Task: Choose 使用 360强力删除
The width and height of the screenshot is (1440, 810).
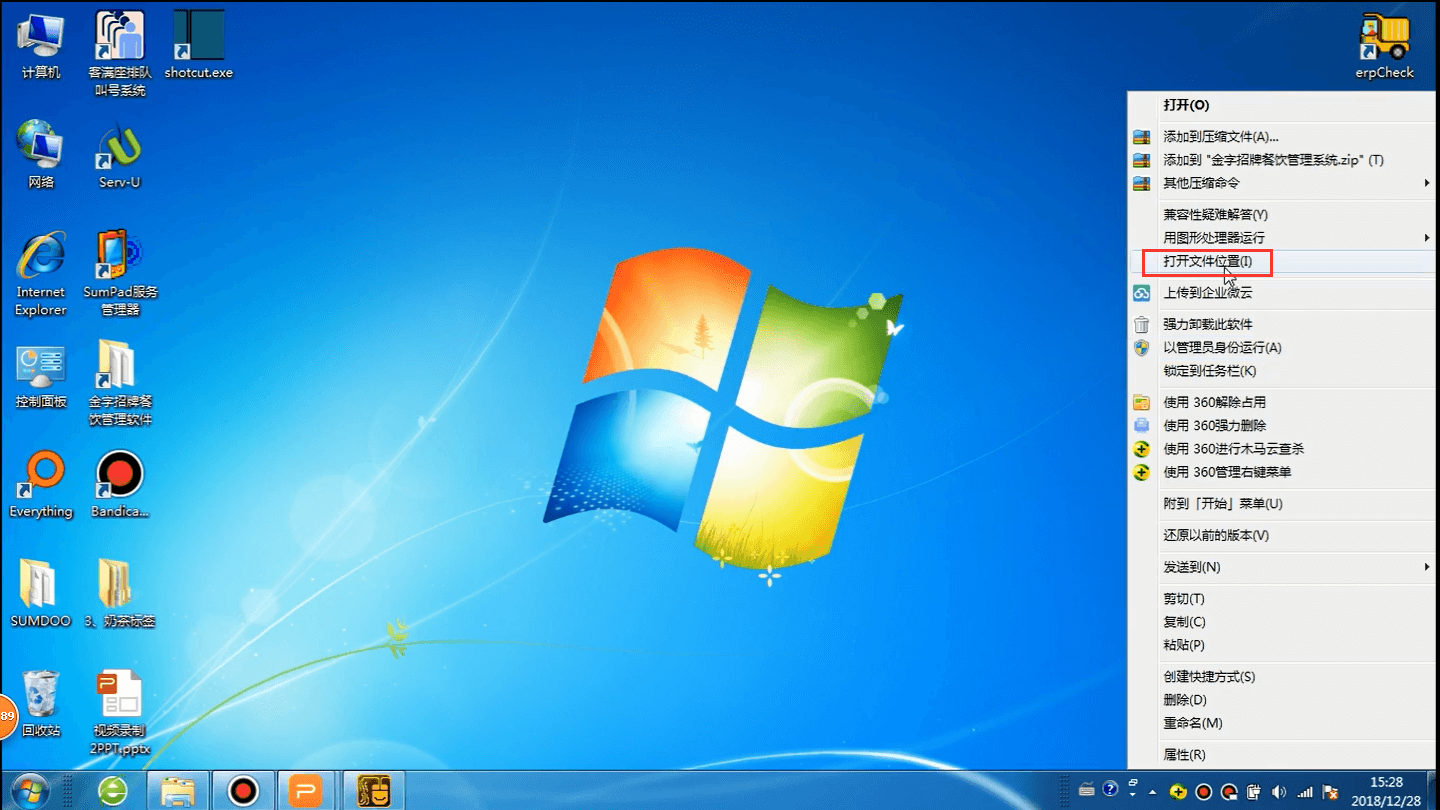Action: (1282, 426)
